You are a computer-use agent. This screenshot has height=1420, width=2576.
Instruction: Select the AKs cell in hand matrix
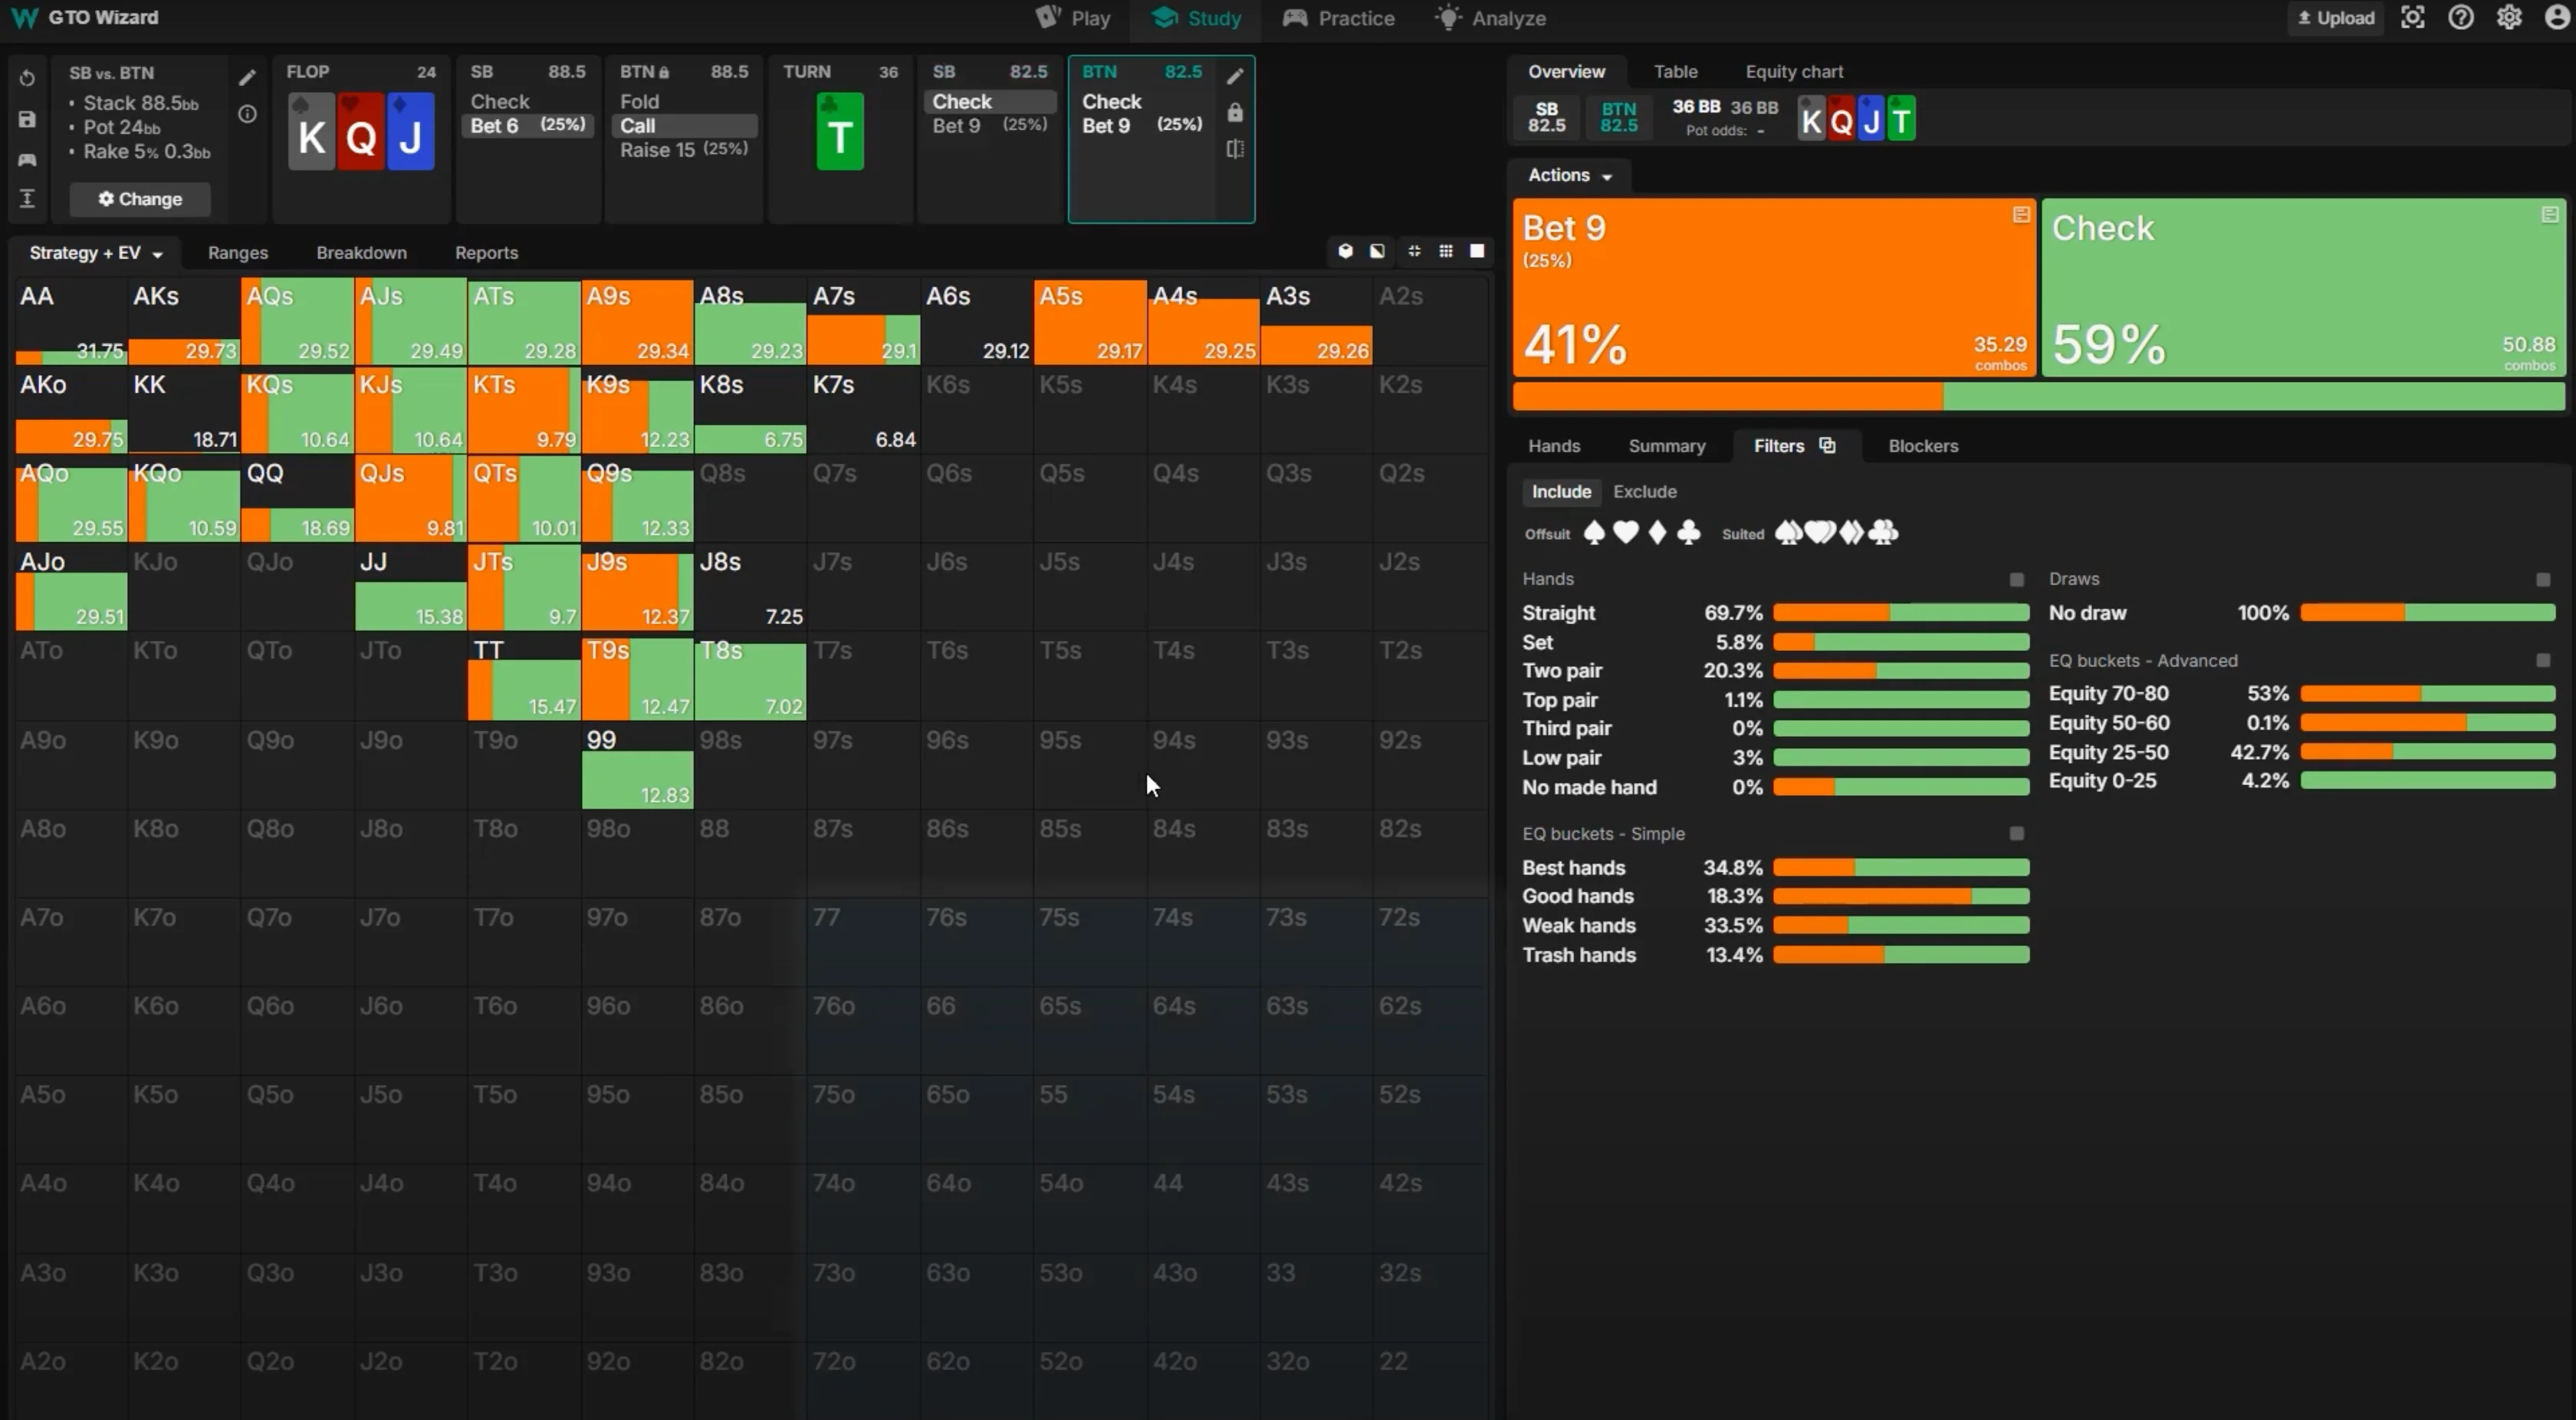click(184, 322)
